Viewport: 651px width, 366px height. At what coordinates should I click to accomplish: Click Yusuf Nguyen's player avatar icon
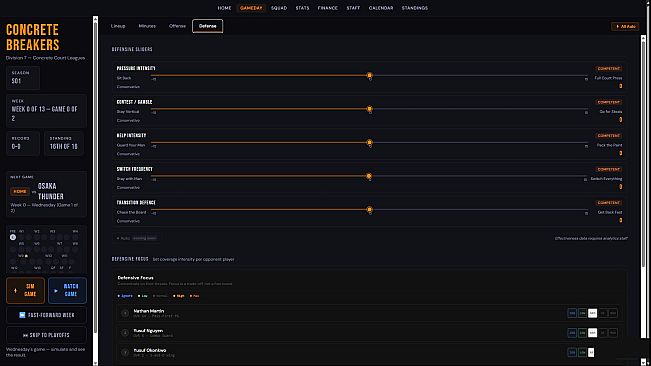(125, 333)
